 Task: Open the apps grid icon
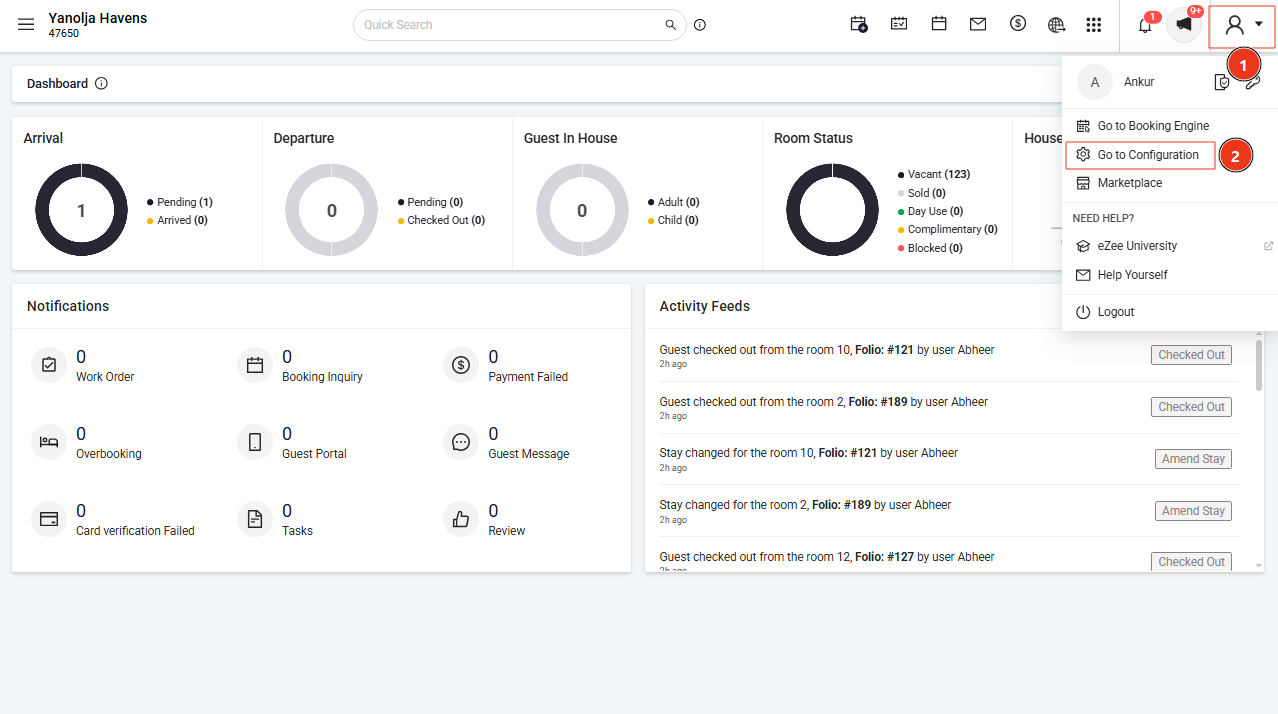[1094, 25]
